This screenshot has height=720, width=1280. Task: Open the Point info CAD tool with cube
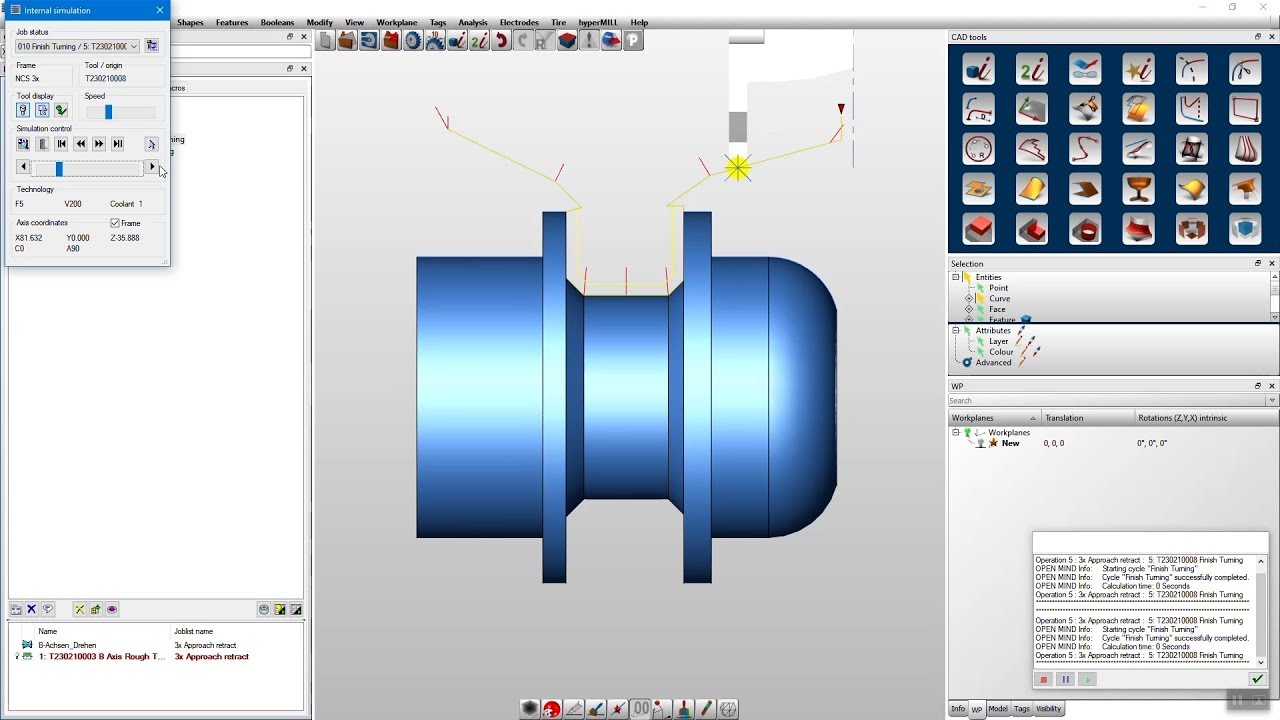point(978,69)
